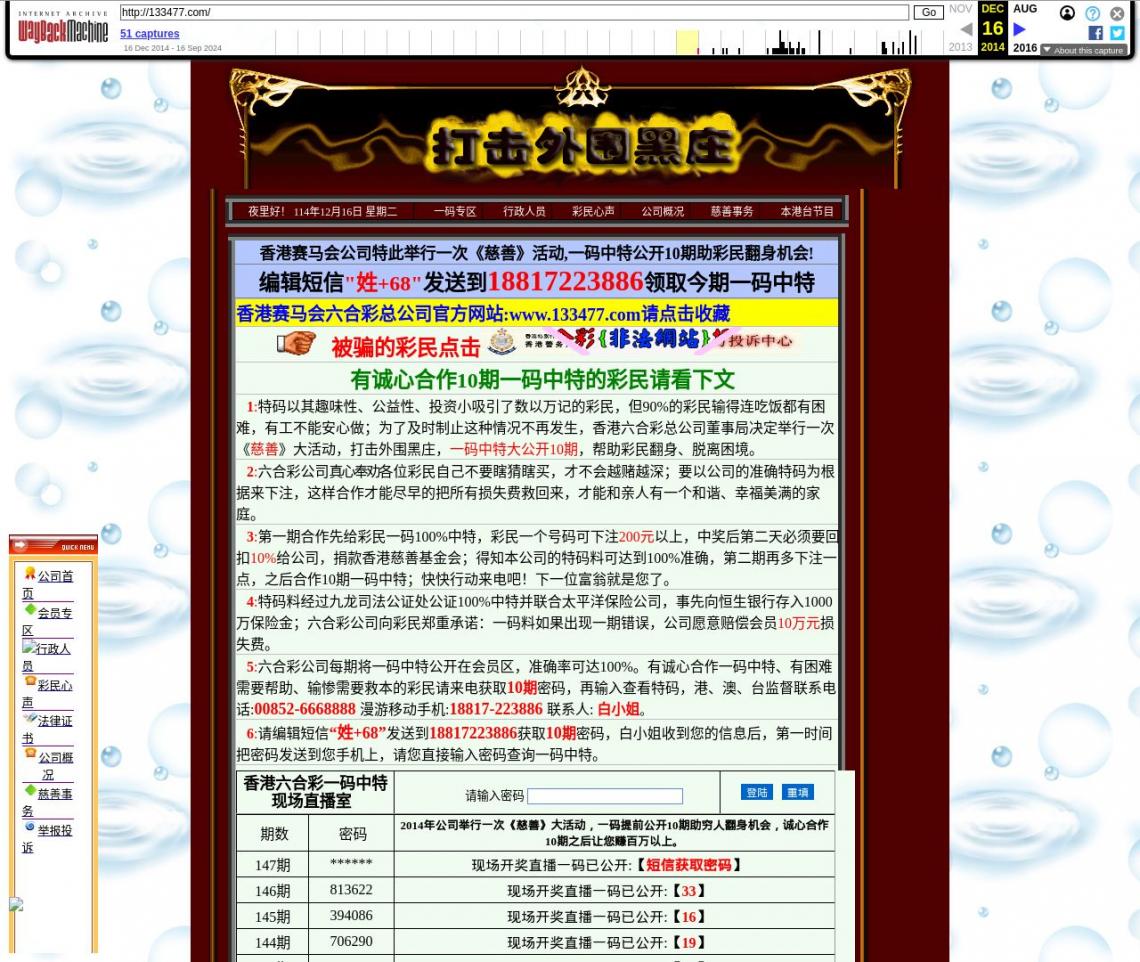
Task: Close the Wayback Machine toolbar
Action: [1117, 13]
